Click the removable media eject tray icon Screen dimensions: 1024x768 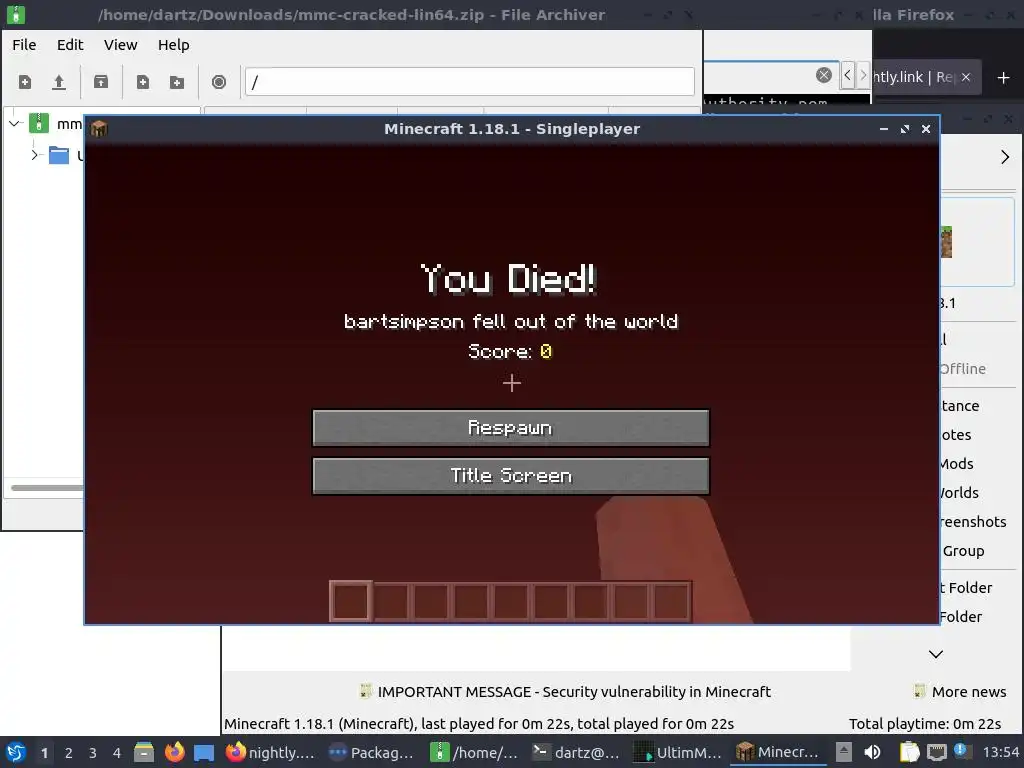[844, 752]
